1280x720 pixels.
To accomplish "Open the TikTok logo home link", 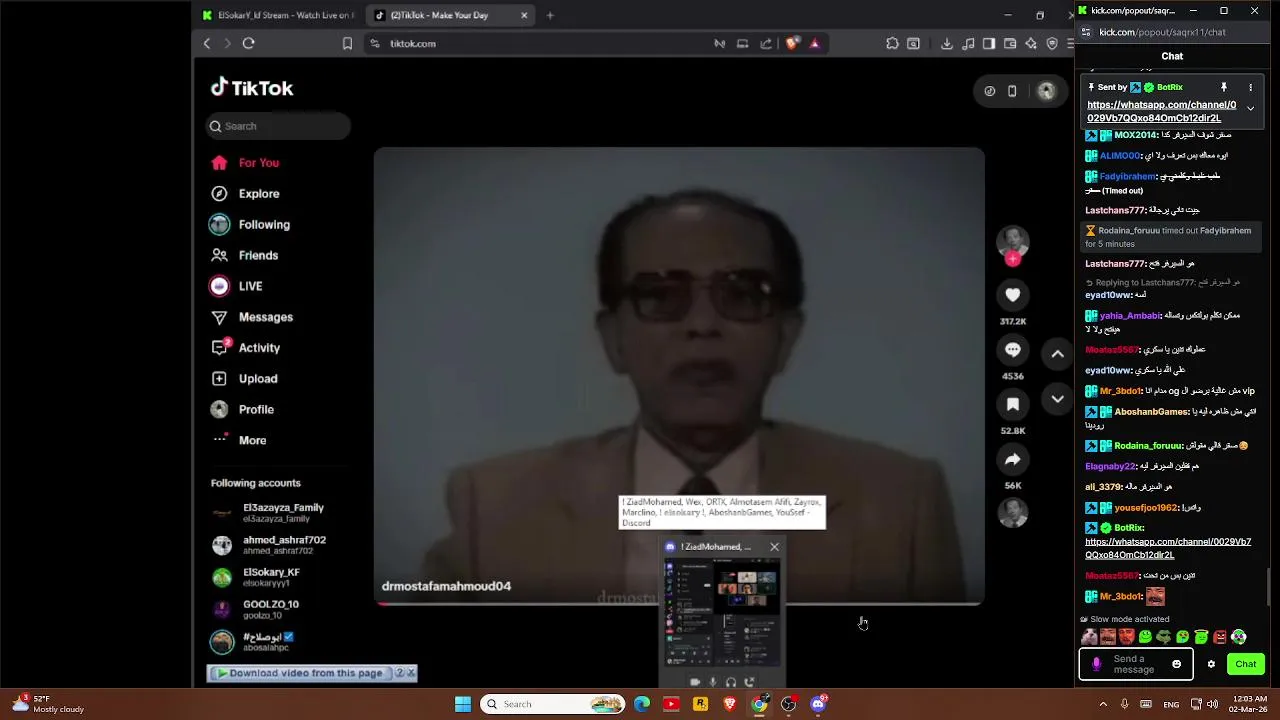I will (252, 88).
